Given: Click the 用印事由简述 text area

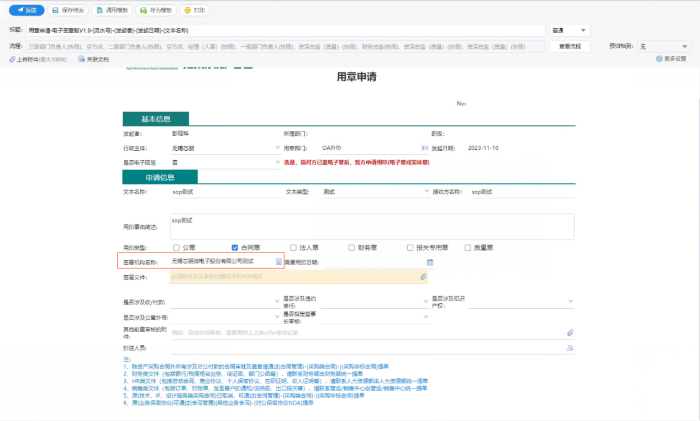Looking at the screenshot, I should (350, 226).
